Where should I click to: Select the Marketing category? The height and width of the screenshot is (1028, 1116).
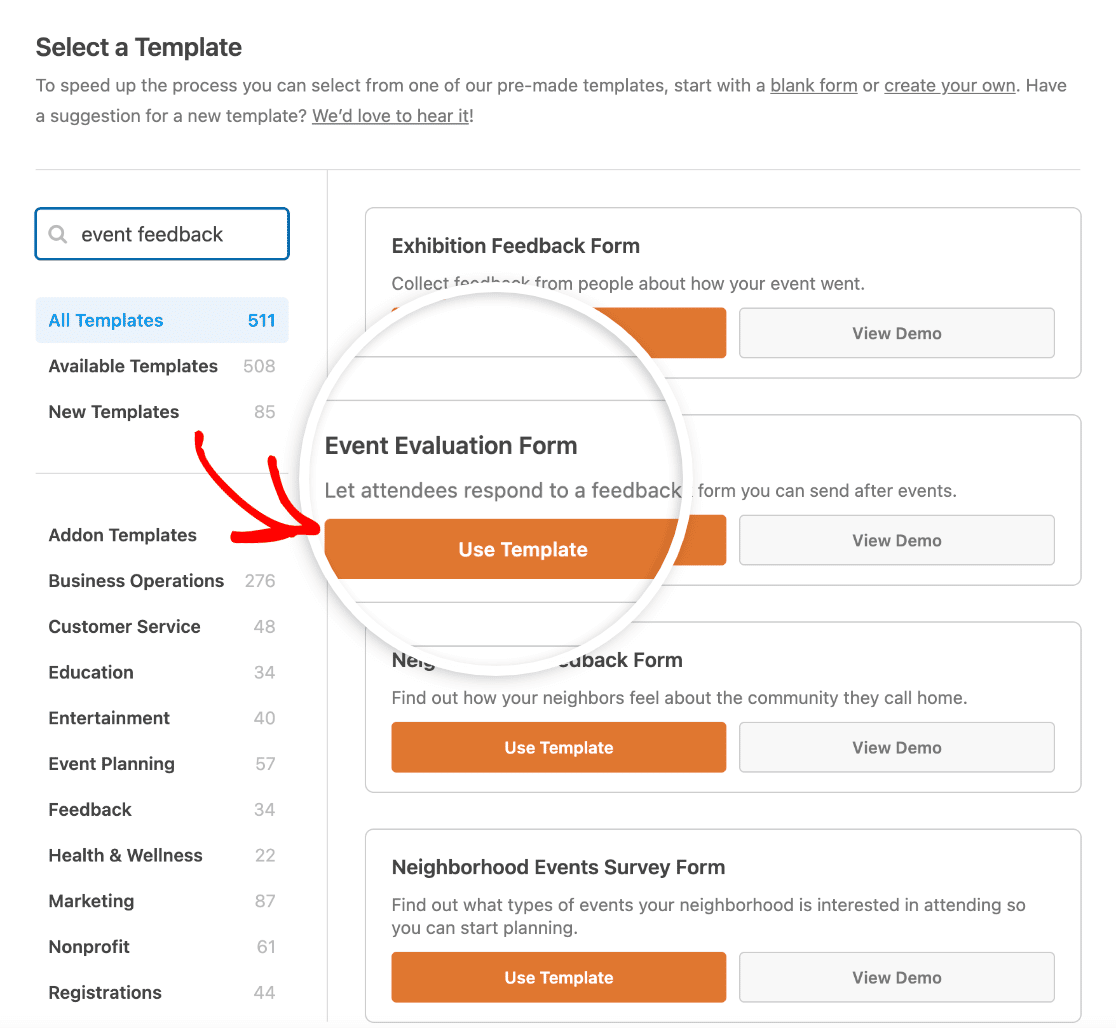coord(162,901)
